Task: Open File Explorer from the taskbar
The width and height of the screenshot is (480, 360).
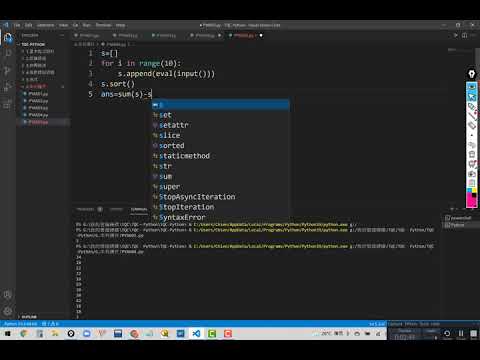Action: pyautogui.click(x=55, y=333)
